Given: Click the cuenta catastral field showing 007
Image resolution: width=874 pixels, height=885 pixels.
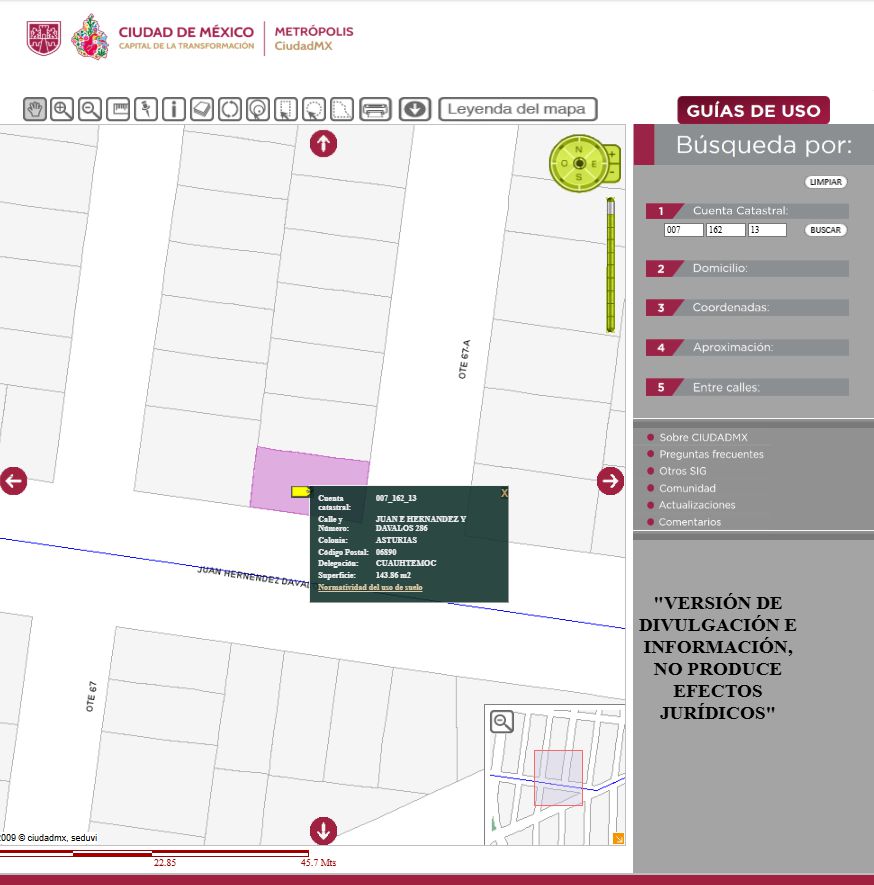Looking at the screenshot, I should (x=682, y=229).
